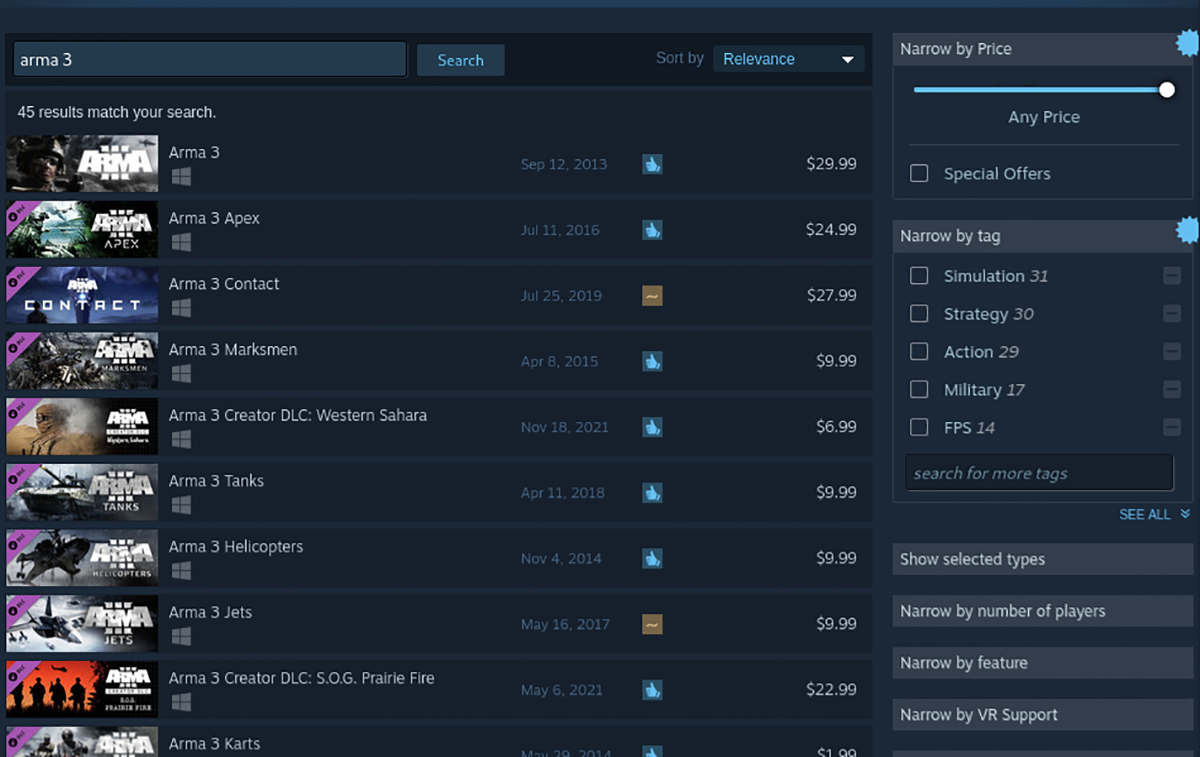Click the Arma 3 Jets cover thumbnail

(82, 624)
